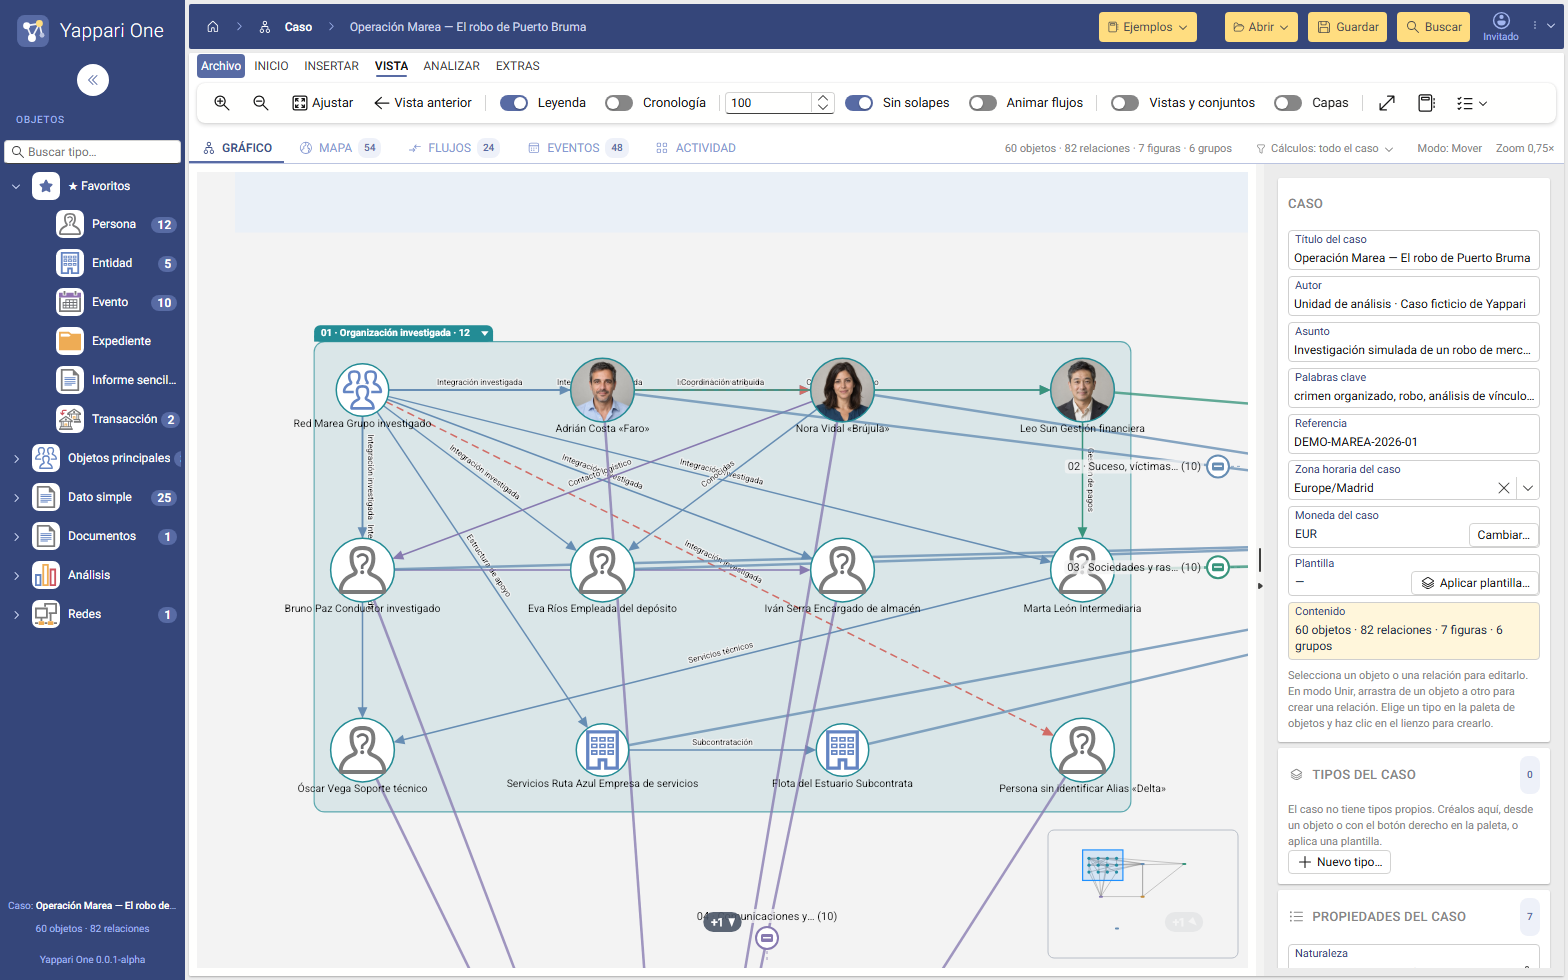
Task: Click the Buscar tipo search field
Action: coord(93,152)
